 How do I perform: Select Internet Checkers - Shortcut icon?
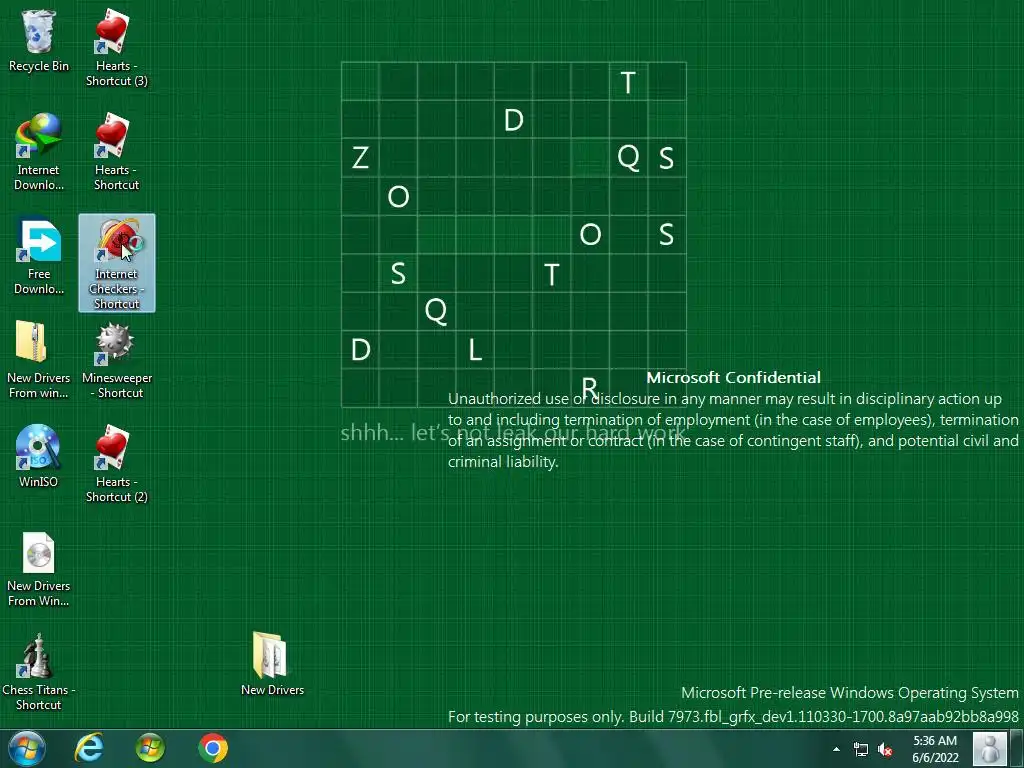117,263
